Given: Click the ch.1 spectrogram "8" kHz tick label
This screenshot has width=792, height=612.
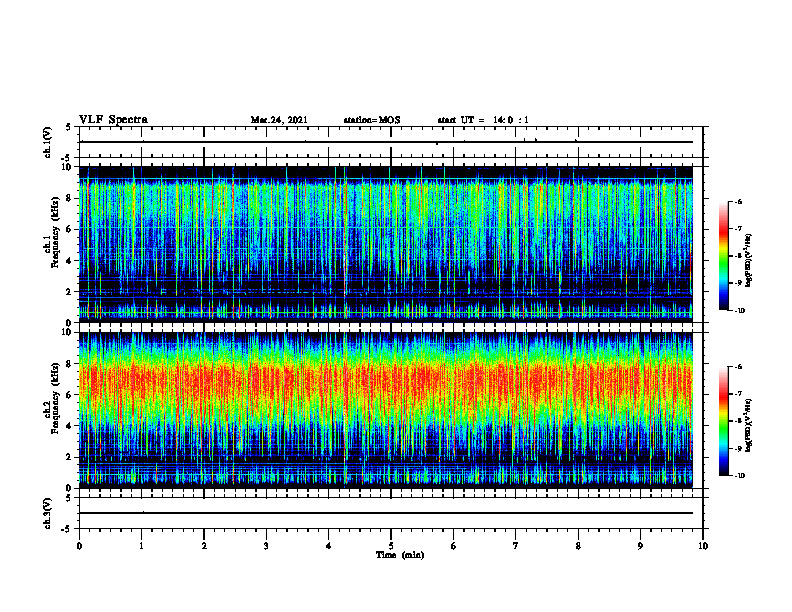Looking at the screenshot, I should [x=69, y=198].
